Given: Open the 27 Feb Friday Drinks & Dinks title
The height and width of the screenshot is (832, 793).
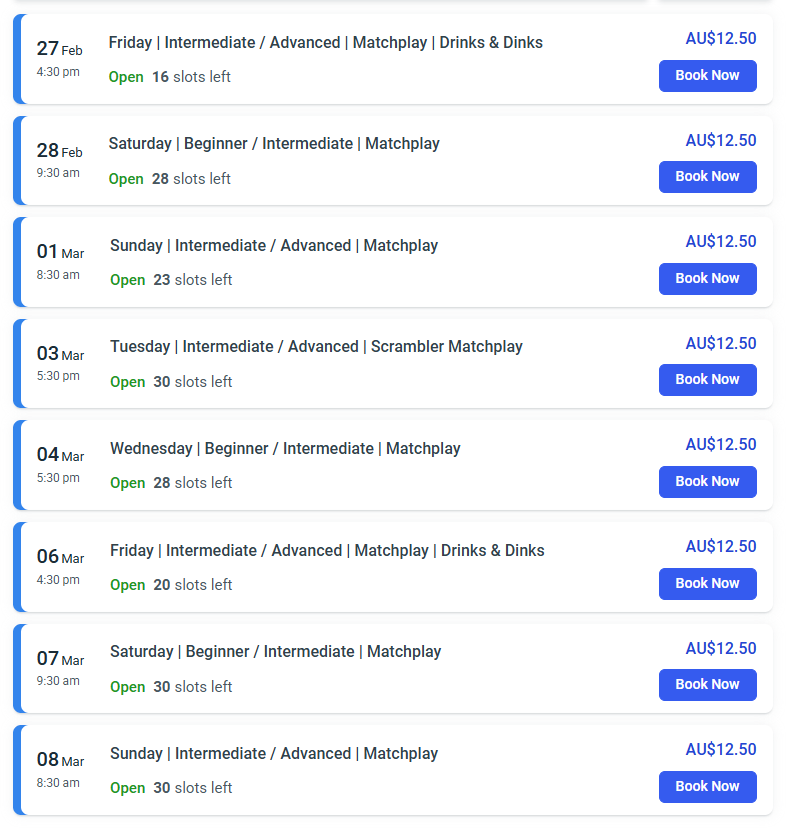Looking at the screenshot, I should pyautogui.click(x=325, y=42).
